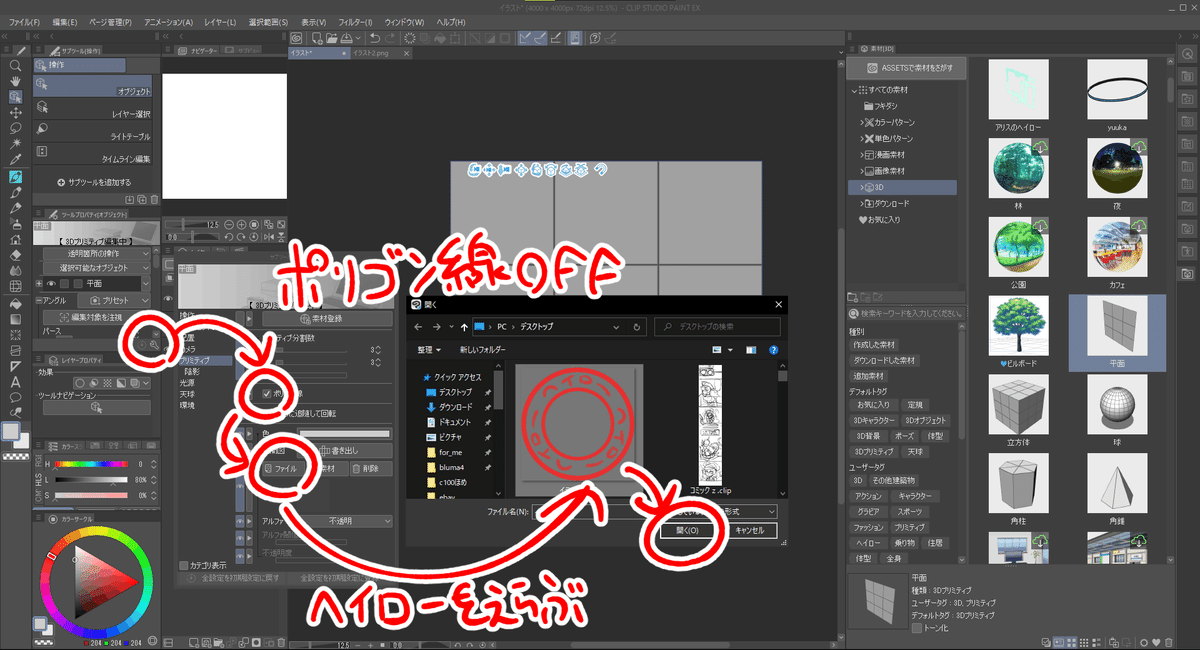The image size is (1200, 650).
Task: Click the Redo arrow in command bar
Action: tap(390, 38)
